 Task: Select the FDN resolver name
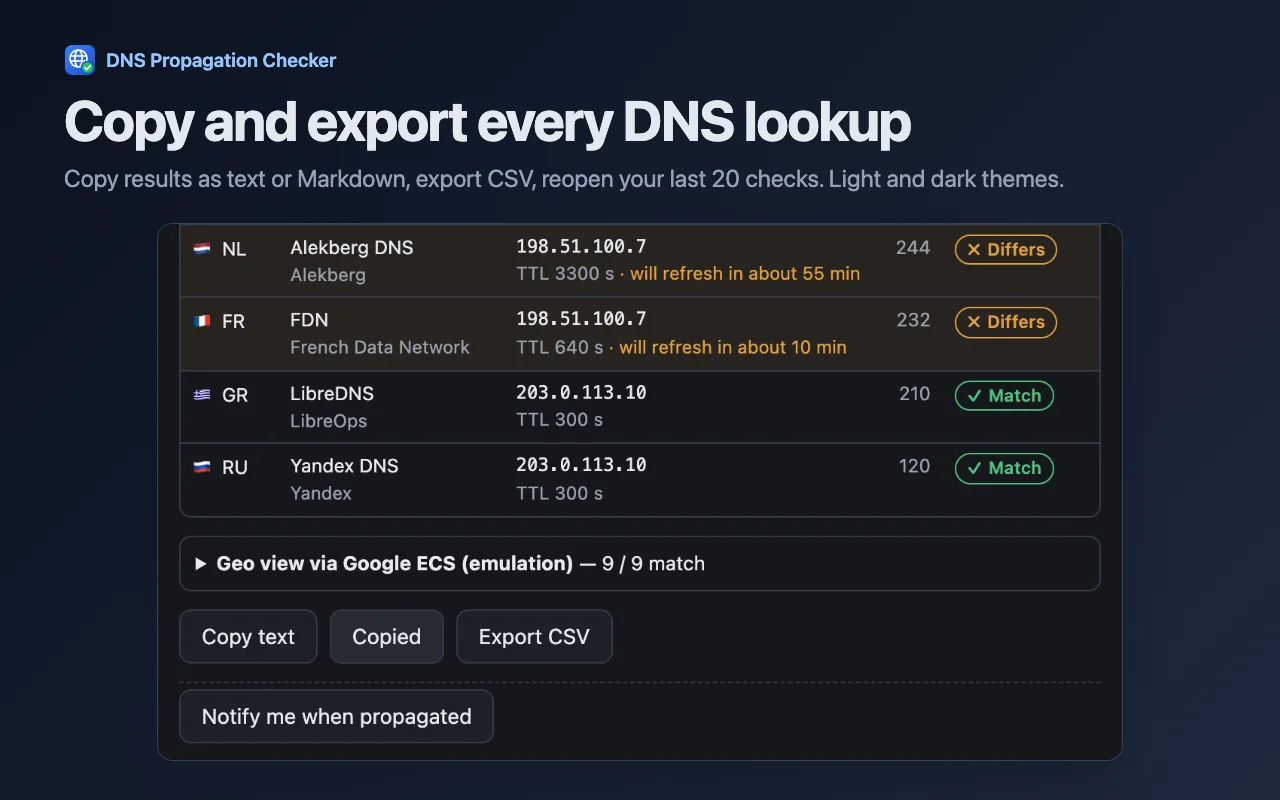pos(309,320)
